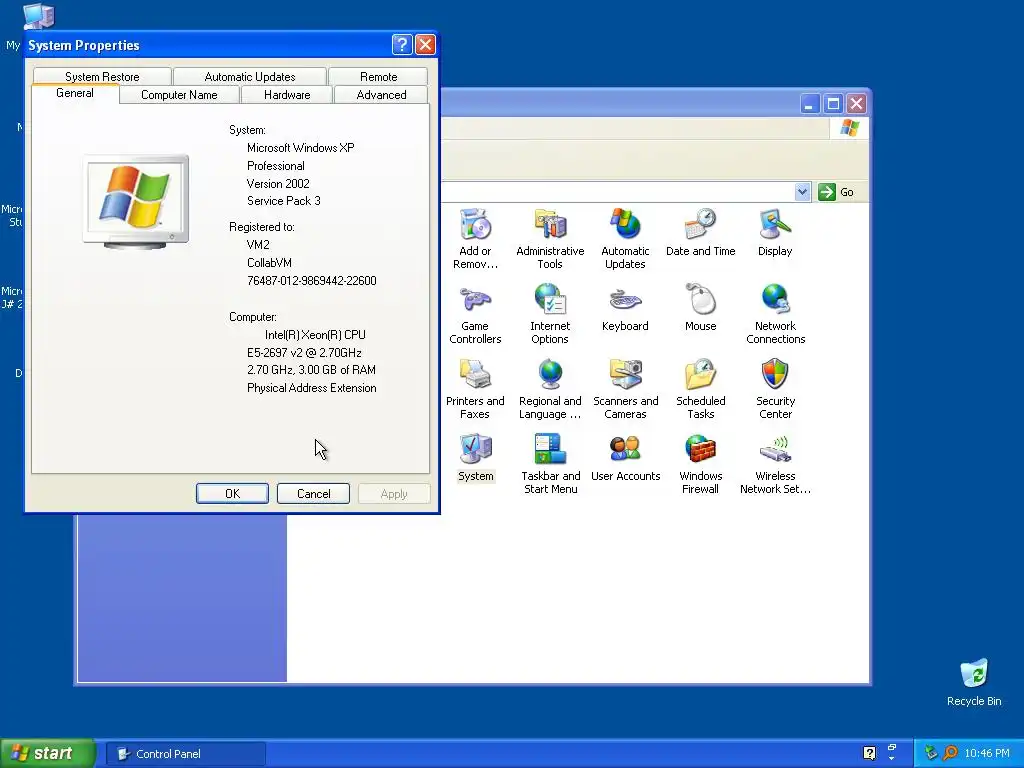Minimize the Control Panel window
The height and width of the screenshot is (768, 1024).
[809, 103]
